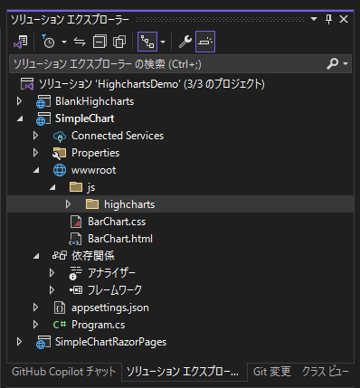Open BarChart.html file
360x388 pixels.
(120, 239)
